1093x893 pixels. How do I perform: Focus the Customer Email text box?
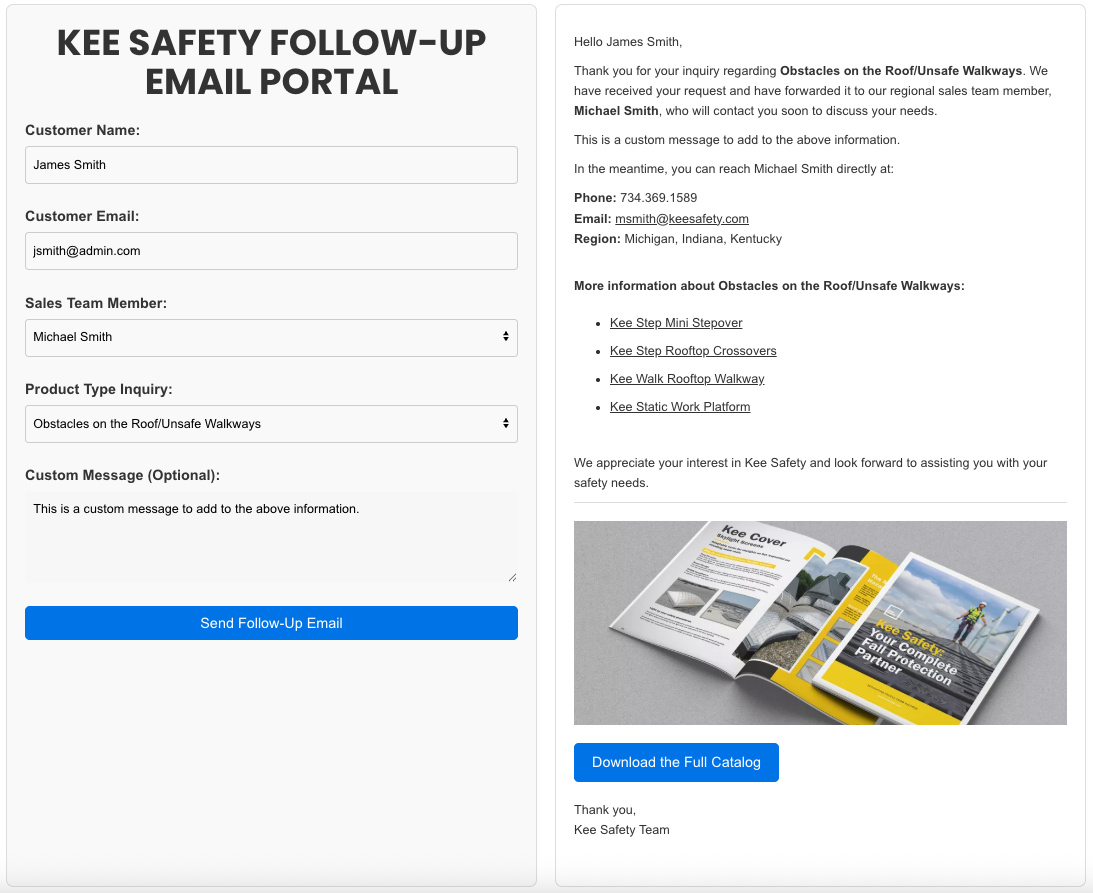click(x=271, y=251)
